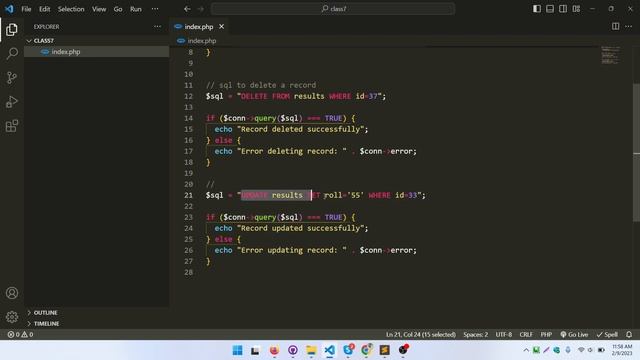
Task: Open Customize Layout icon
Action: coord(576,9)
